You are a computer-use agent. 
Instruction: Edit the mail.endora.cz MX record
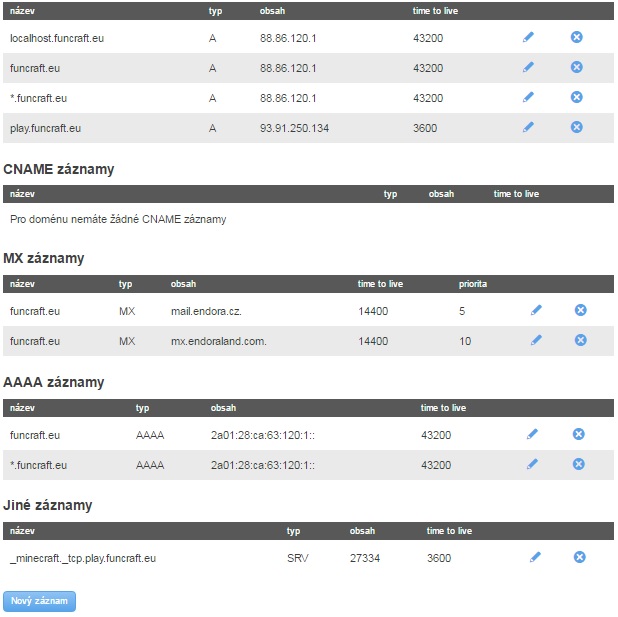tap(536, 310)
